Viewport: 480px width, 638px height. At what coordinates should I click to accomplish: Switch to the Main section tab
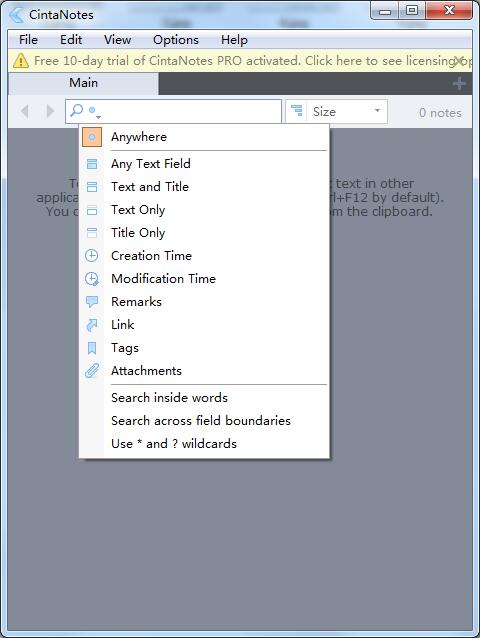point(83,83)
